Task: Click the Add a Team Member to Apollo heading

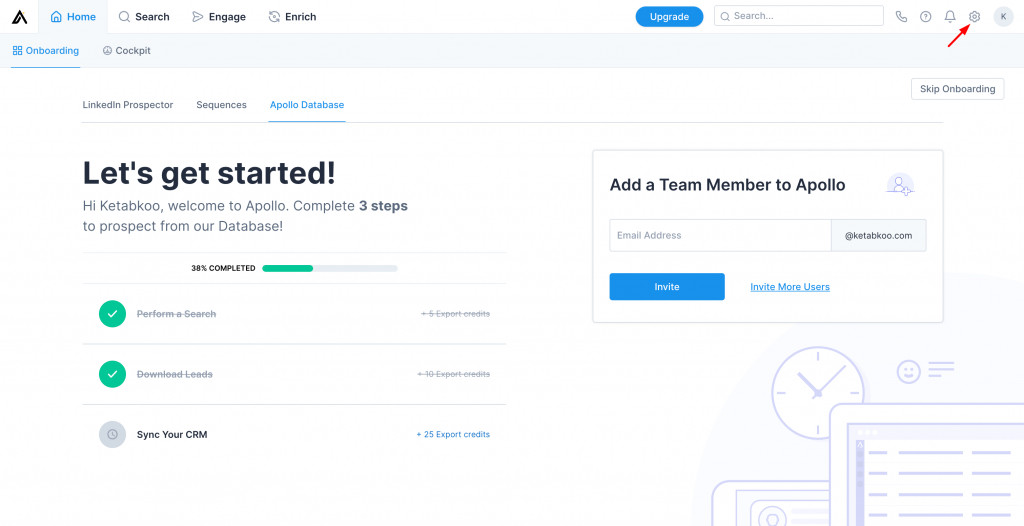Action: [x=728, y=185]
